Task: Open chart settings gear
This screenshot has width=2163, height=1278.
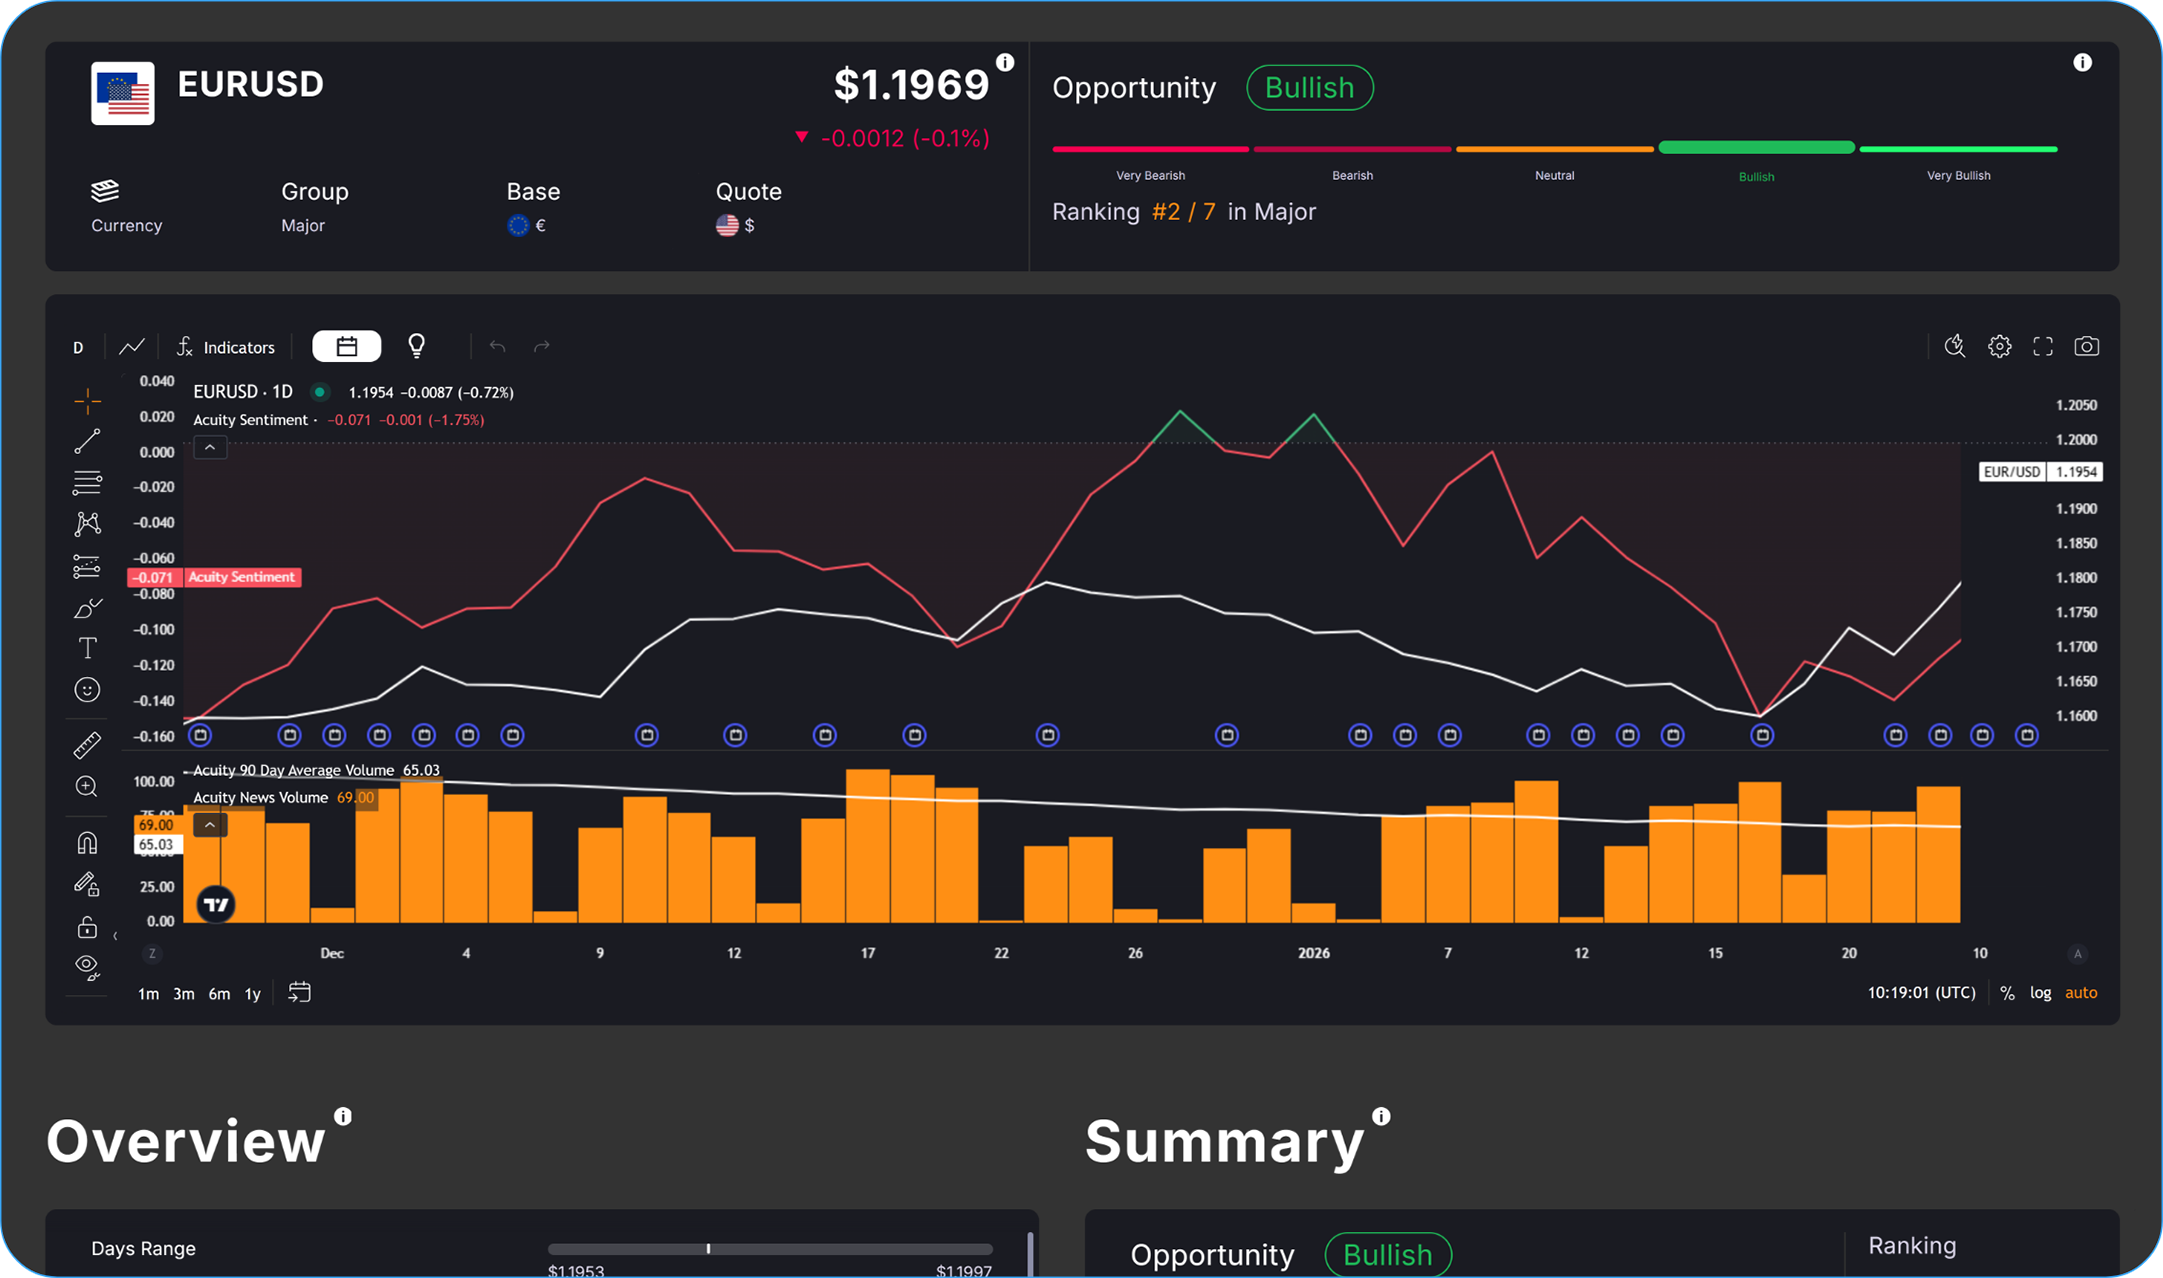Action: tap(1999, 347)
